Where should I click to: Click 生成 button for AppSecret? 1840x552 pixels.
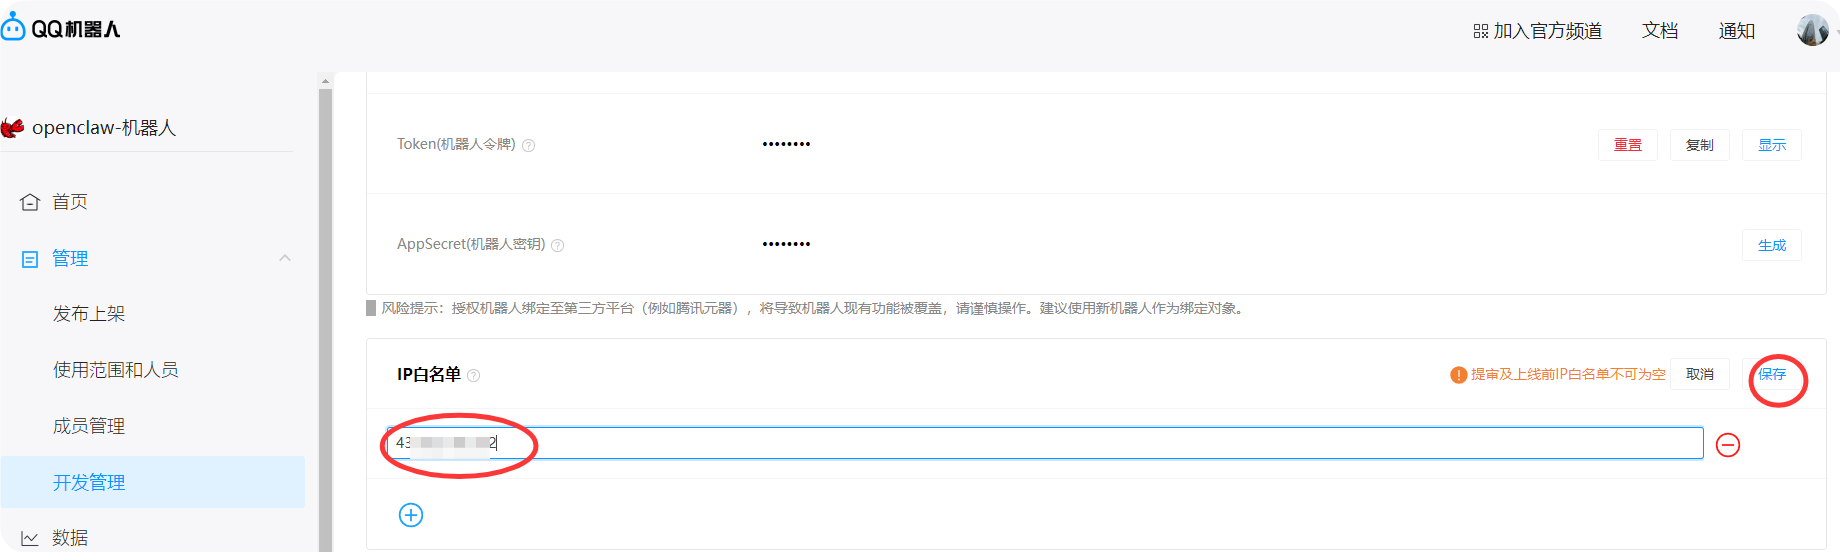(x=1772, y=245)
